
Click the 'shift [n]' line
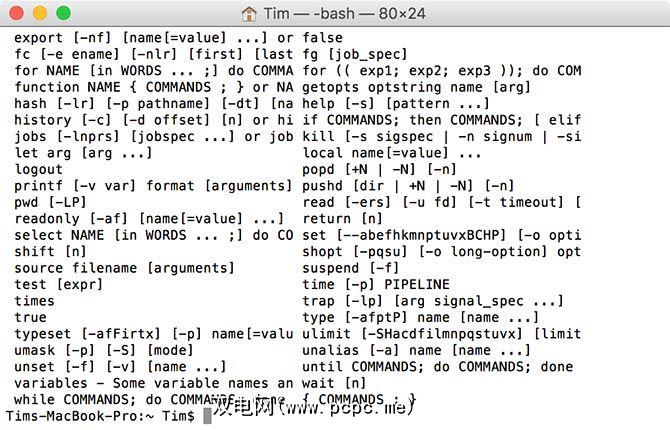click(51, 251)
